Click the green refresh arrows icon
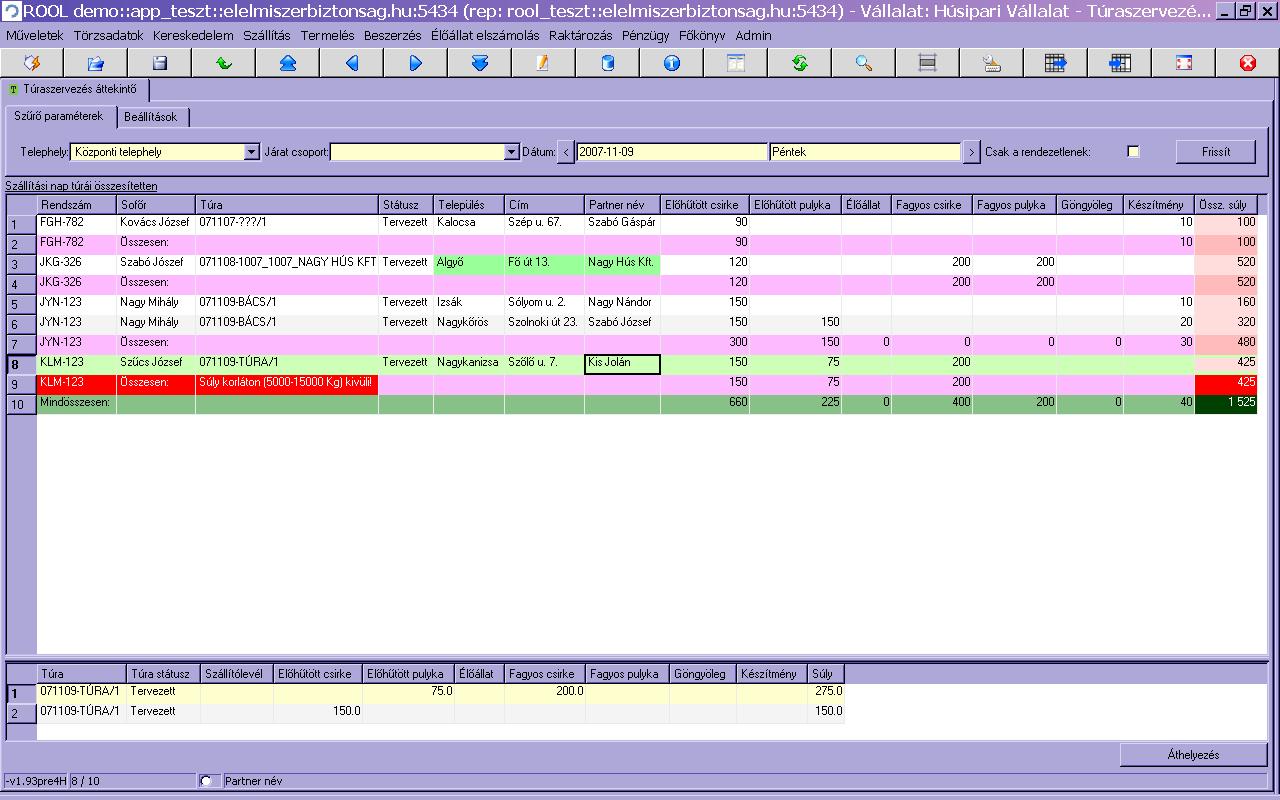The height and width of the screenshot is (800, 1280). [x=799, y=63]
